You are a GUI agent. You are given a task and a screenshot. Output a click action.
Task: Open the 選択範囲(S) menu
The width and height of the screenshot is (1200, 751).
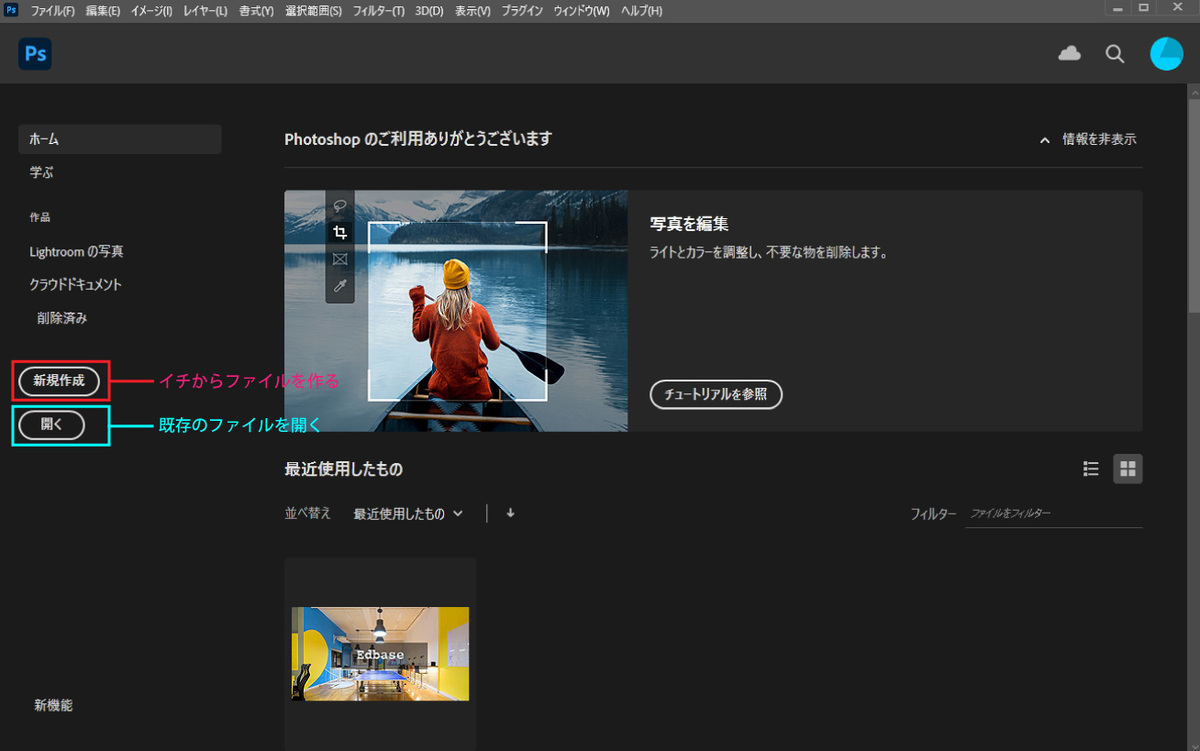click(x=313, y=11)
